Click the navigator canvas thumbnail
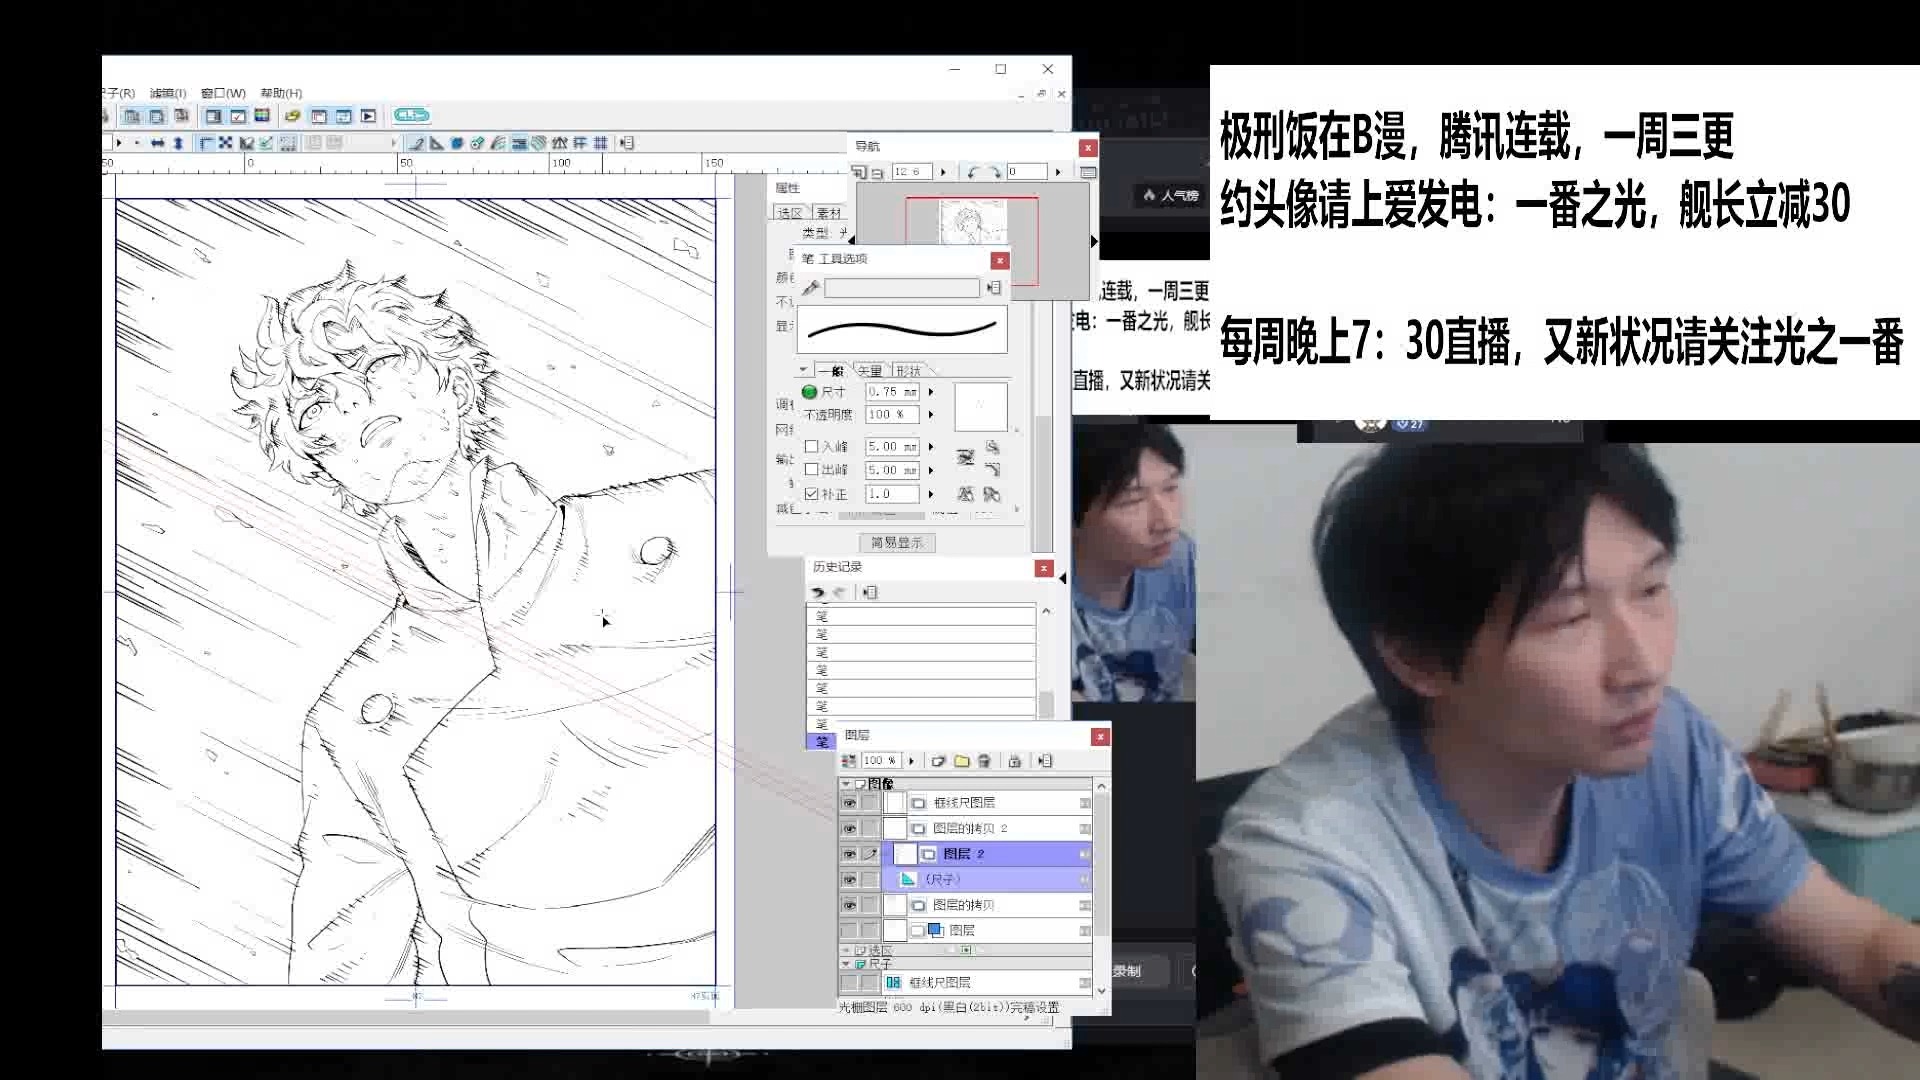The width and height of the screenshot is (1920, 1080). [x=972, y=222]
